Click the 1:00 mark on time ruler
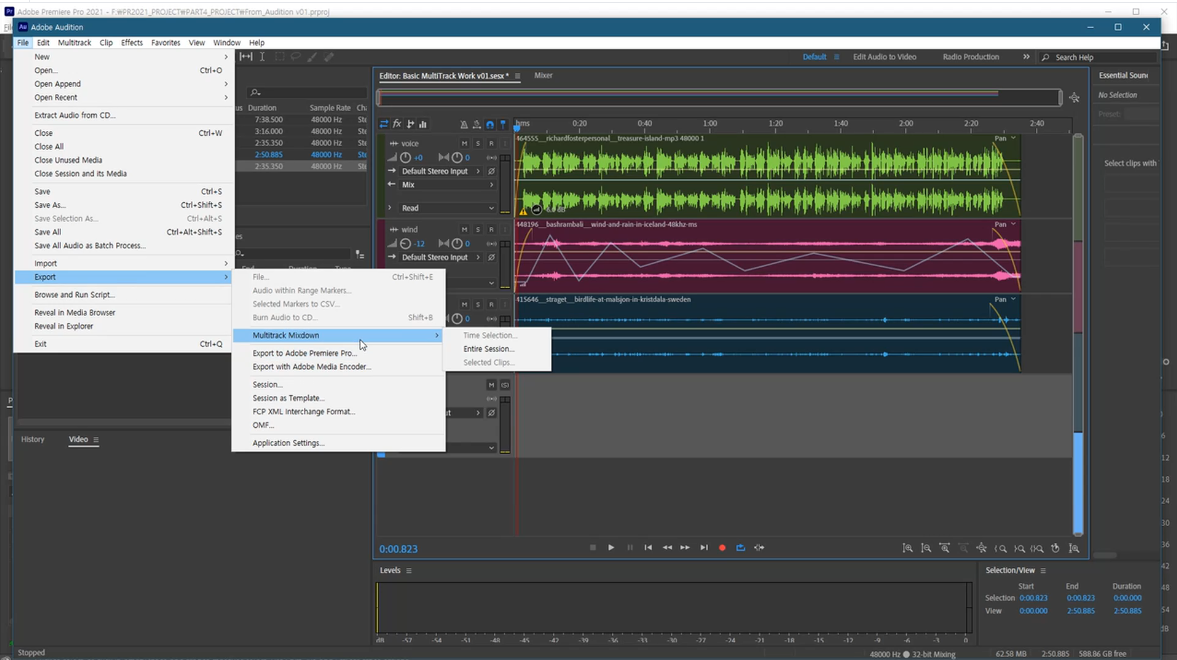This screenshot has height=660, width=1177. tap(709, 123)
